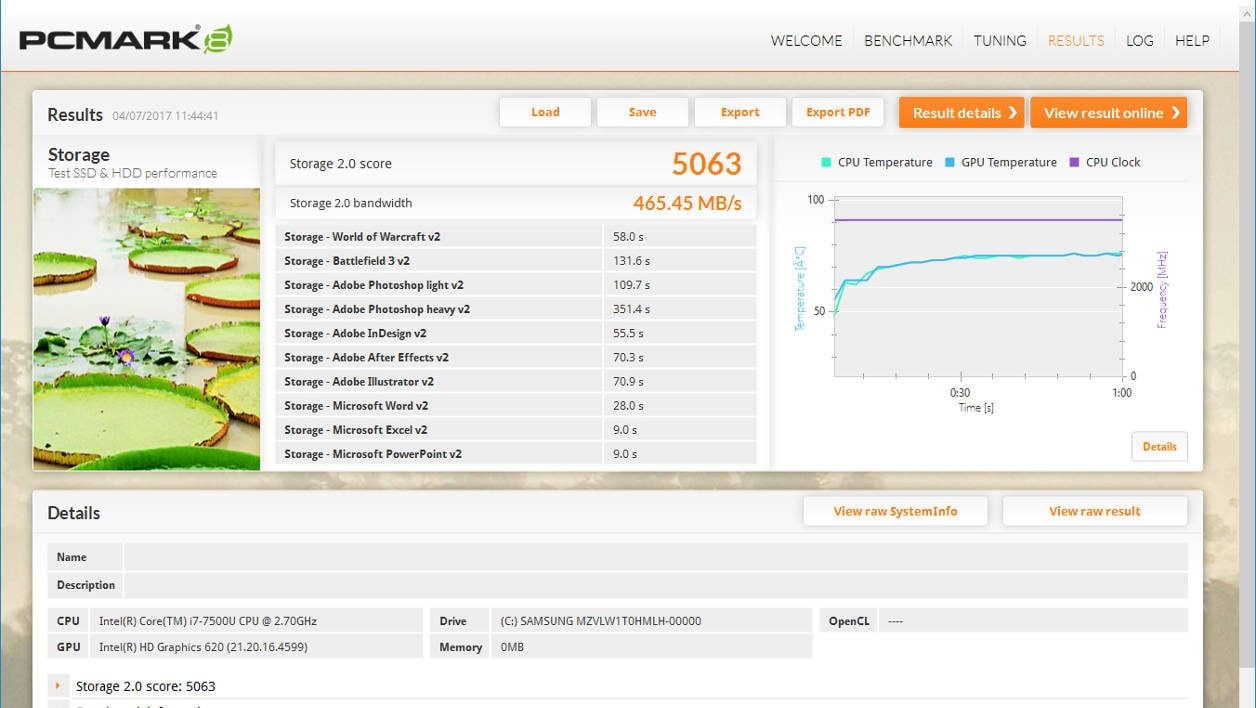This screenshot has width=1256, height=708.
Task: Click the Name input field
Action: pos(656,557)
